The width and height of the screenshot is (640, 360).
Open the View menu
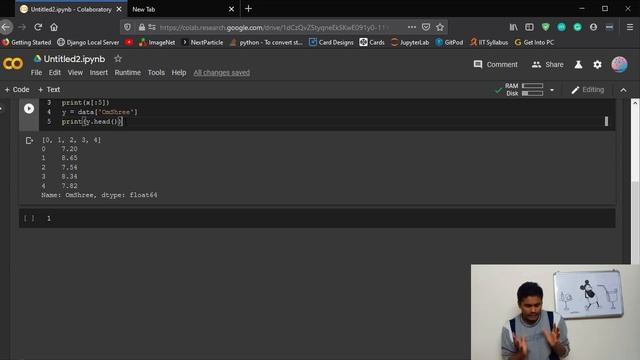click(x=75, y=73)
